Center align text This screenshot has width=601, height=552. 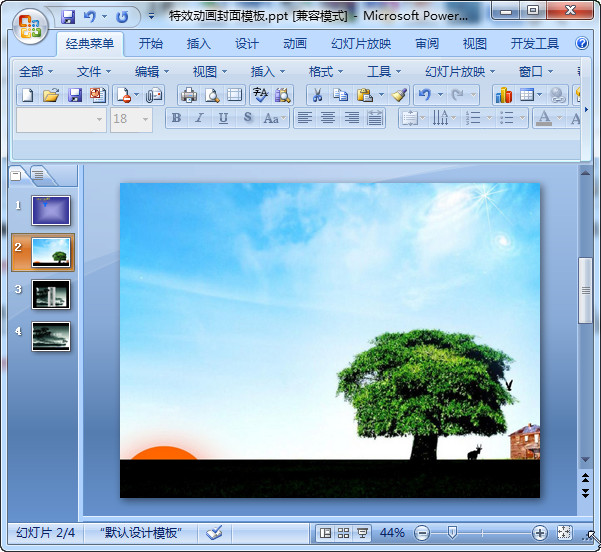(x=328, y=118)
